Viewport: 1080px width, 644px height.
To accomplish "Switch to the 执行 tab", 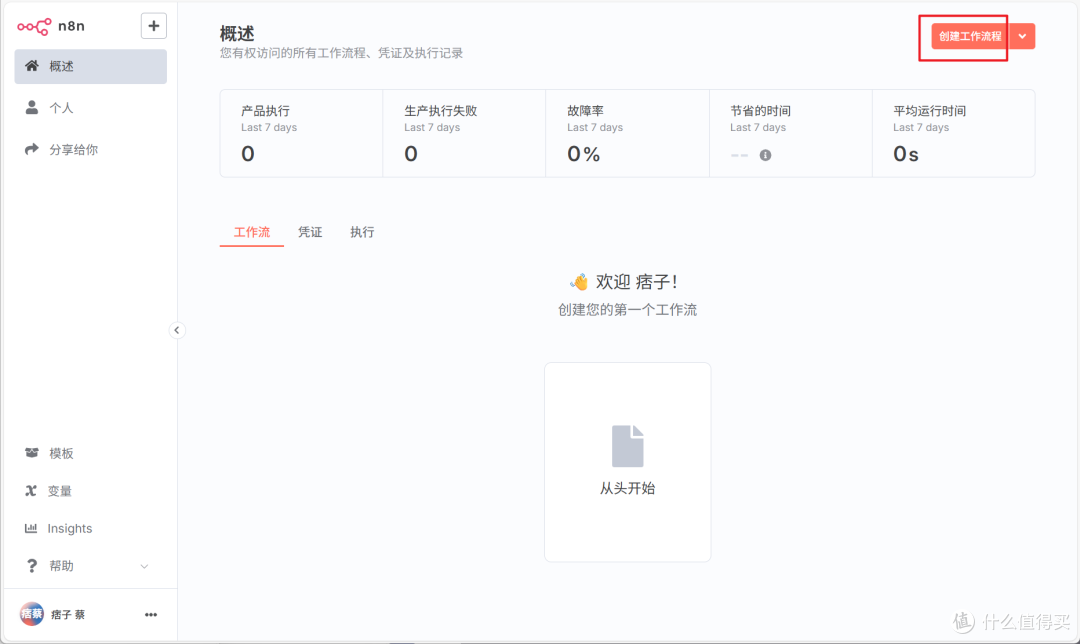I will 362,232.
